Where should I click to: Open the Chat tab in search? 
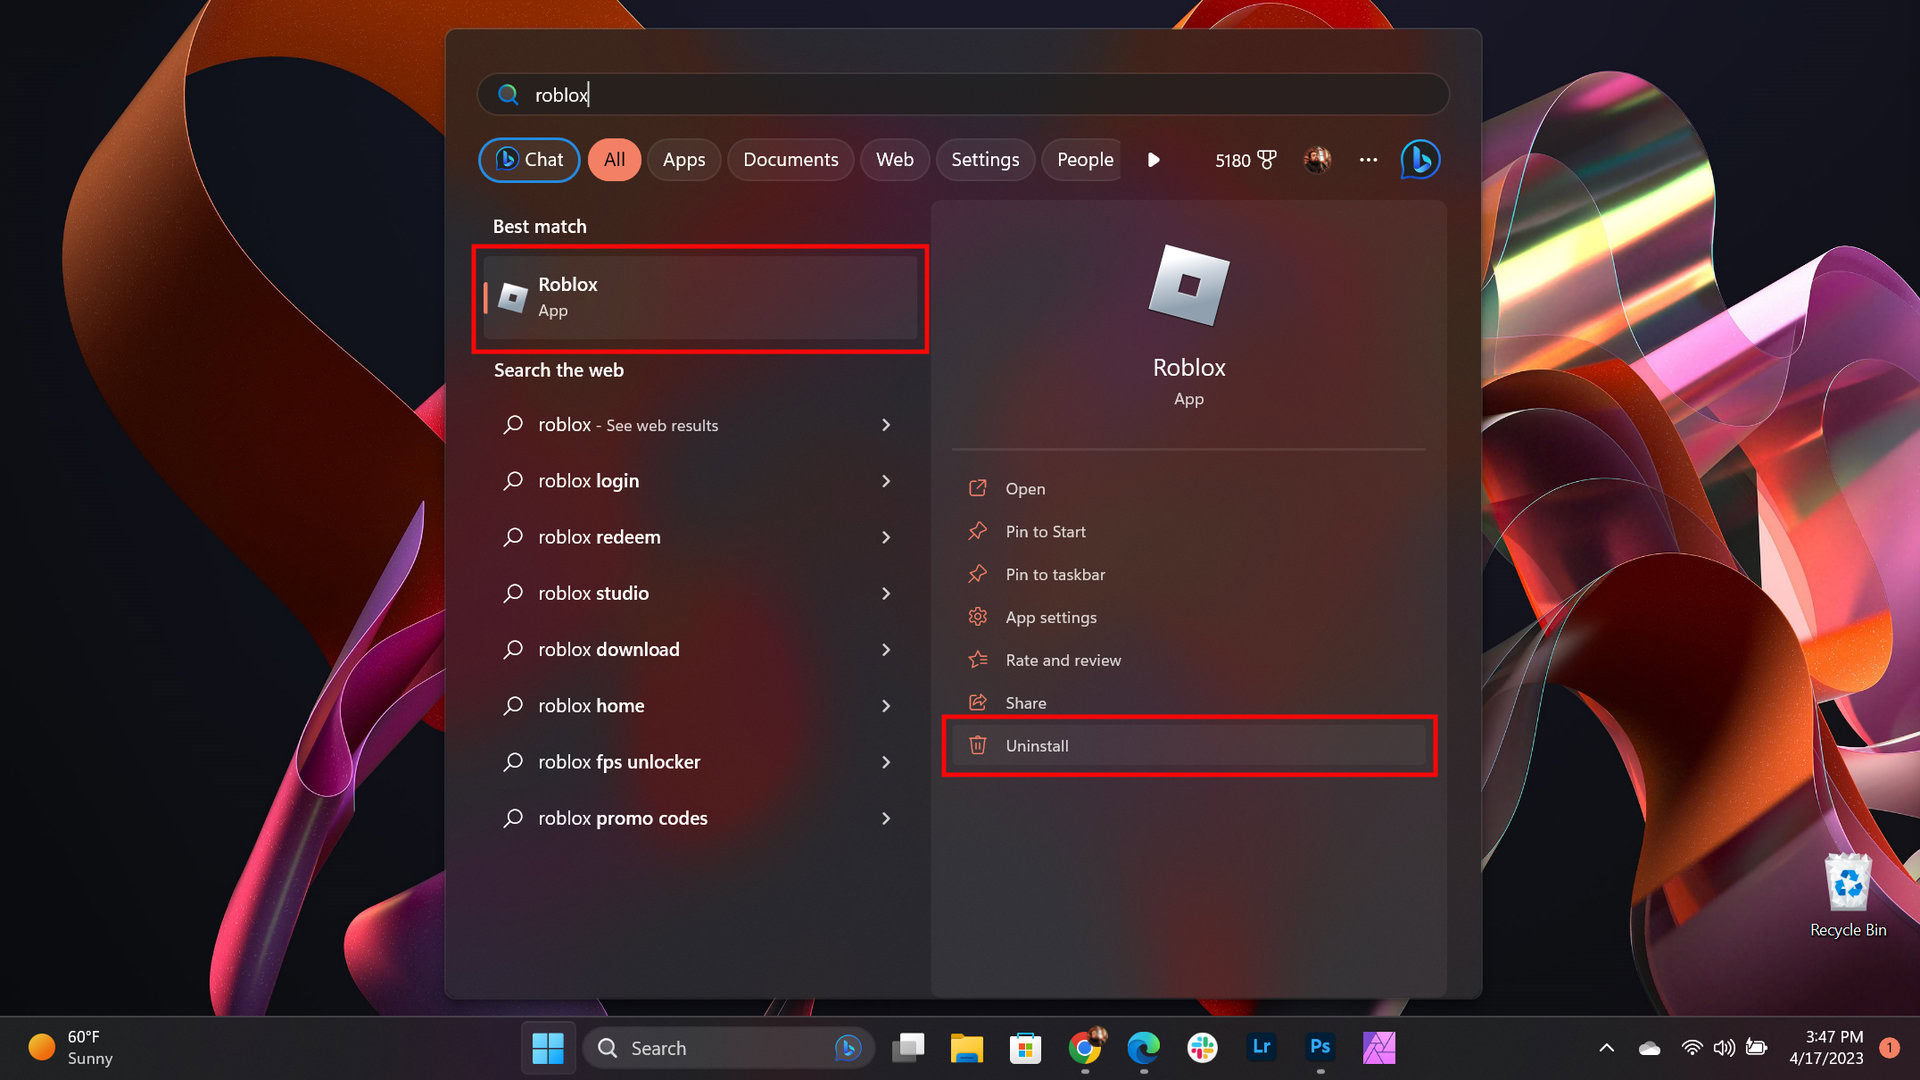526,158
